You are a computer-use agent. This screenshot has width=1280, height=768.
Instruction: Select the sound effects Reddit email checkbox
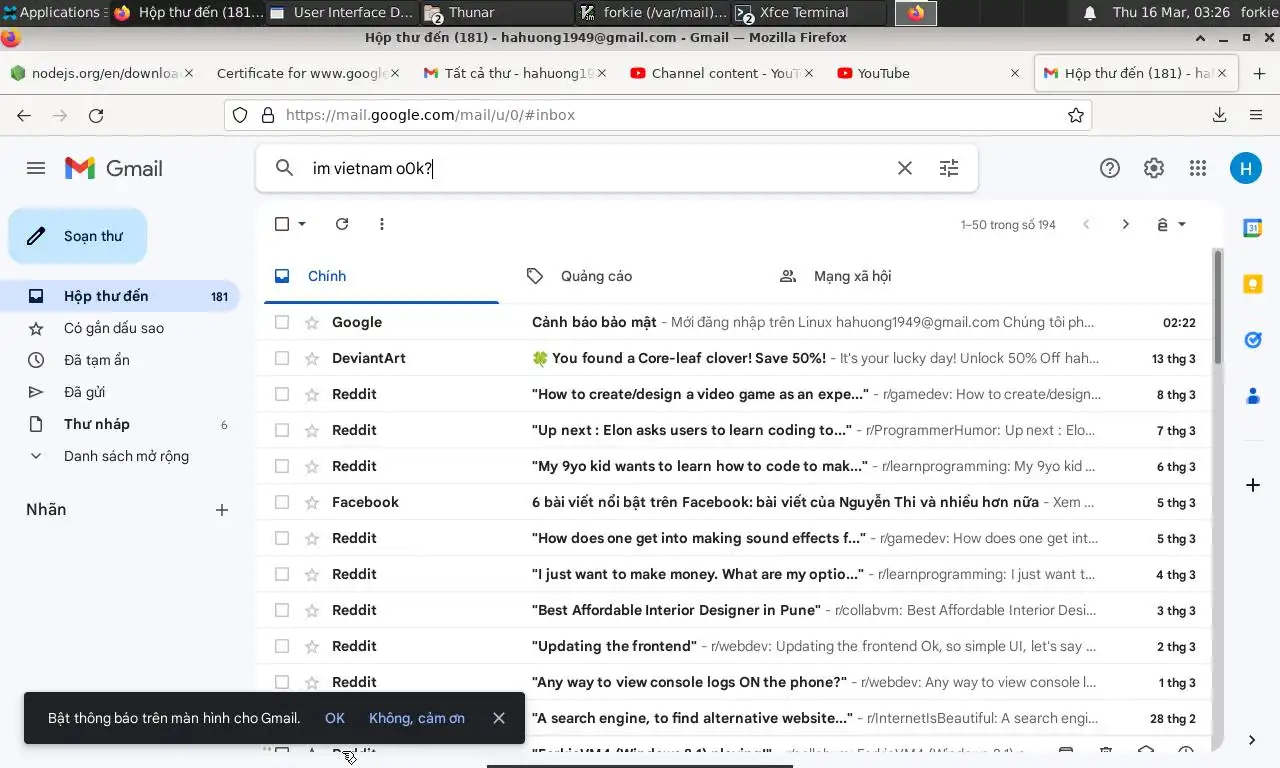click(282, 538)
